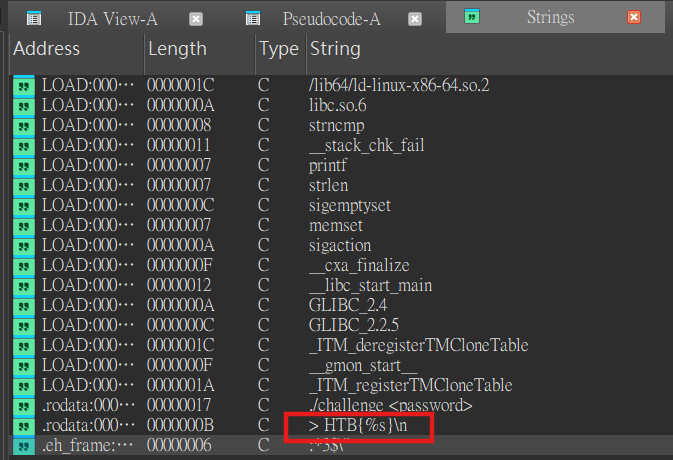Click length value 00000012

pos(179,285)
